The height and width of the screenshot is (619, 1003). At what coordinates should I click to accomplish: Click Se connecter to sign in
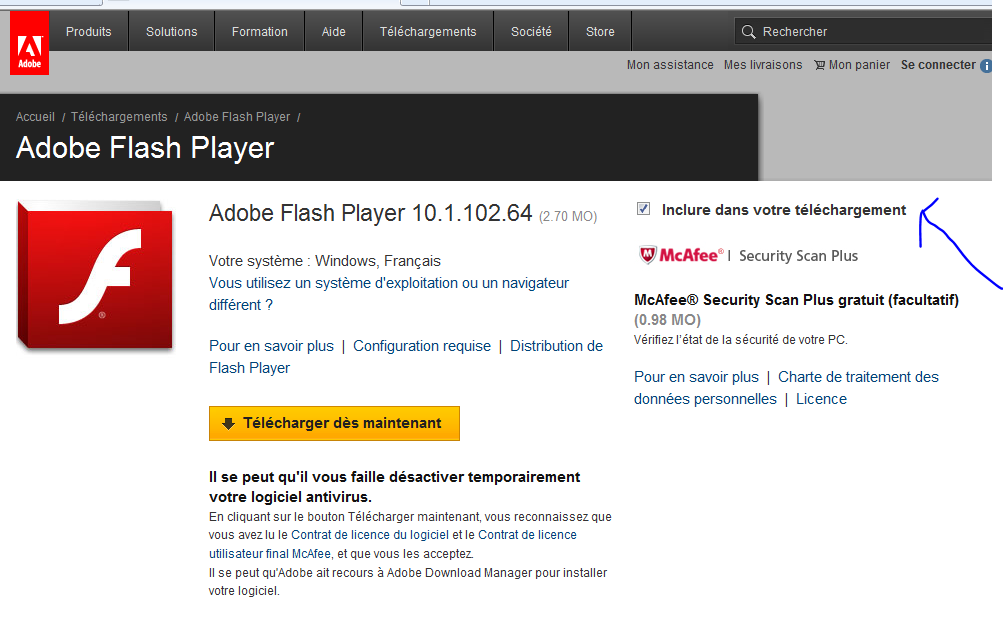938,65
